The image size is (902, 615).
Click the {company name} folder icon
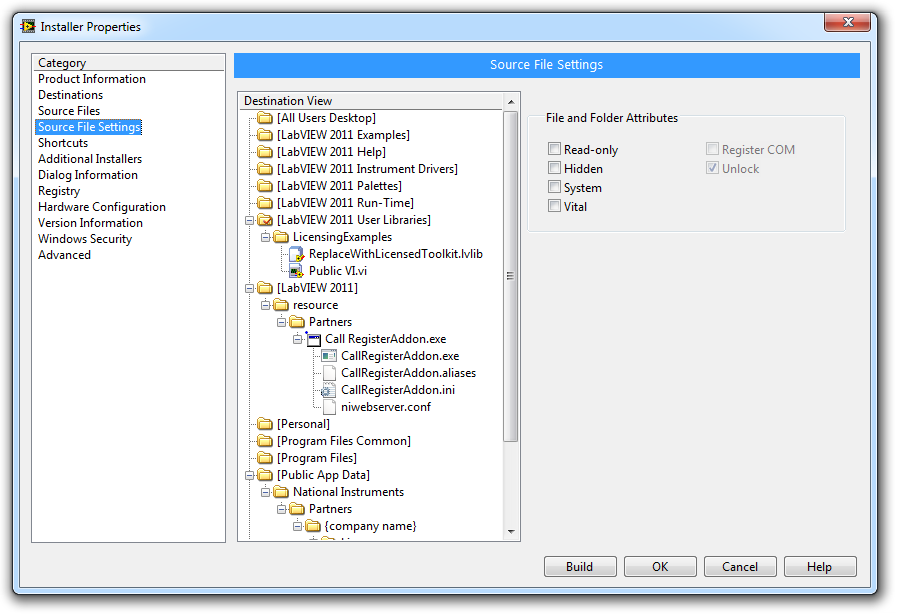pos(313,526)
